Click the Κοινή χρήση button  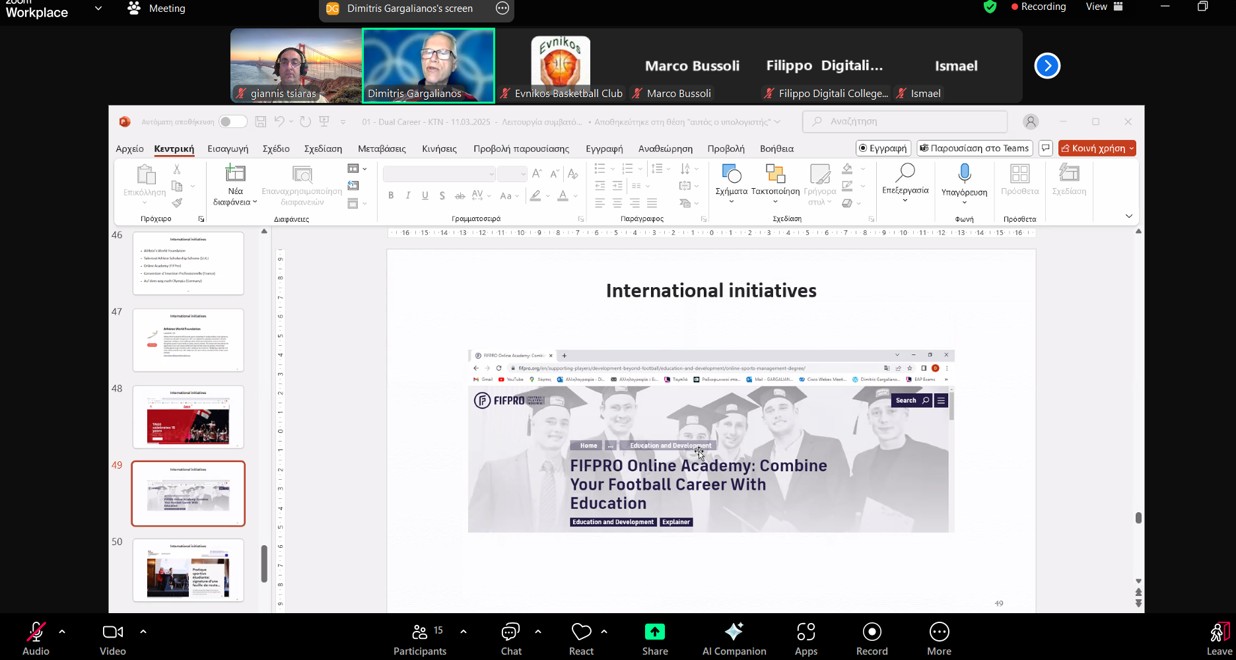click(1097, 148)
